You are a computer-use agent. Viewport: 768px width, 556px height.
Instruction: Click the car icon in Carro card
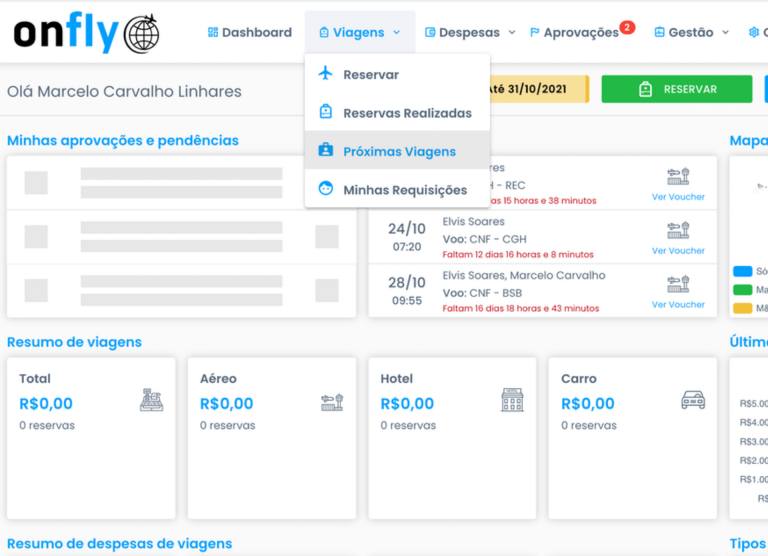692,401
